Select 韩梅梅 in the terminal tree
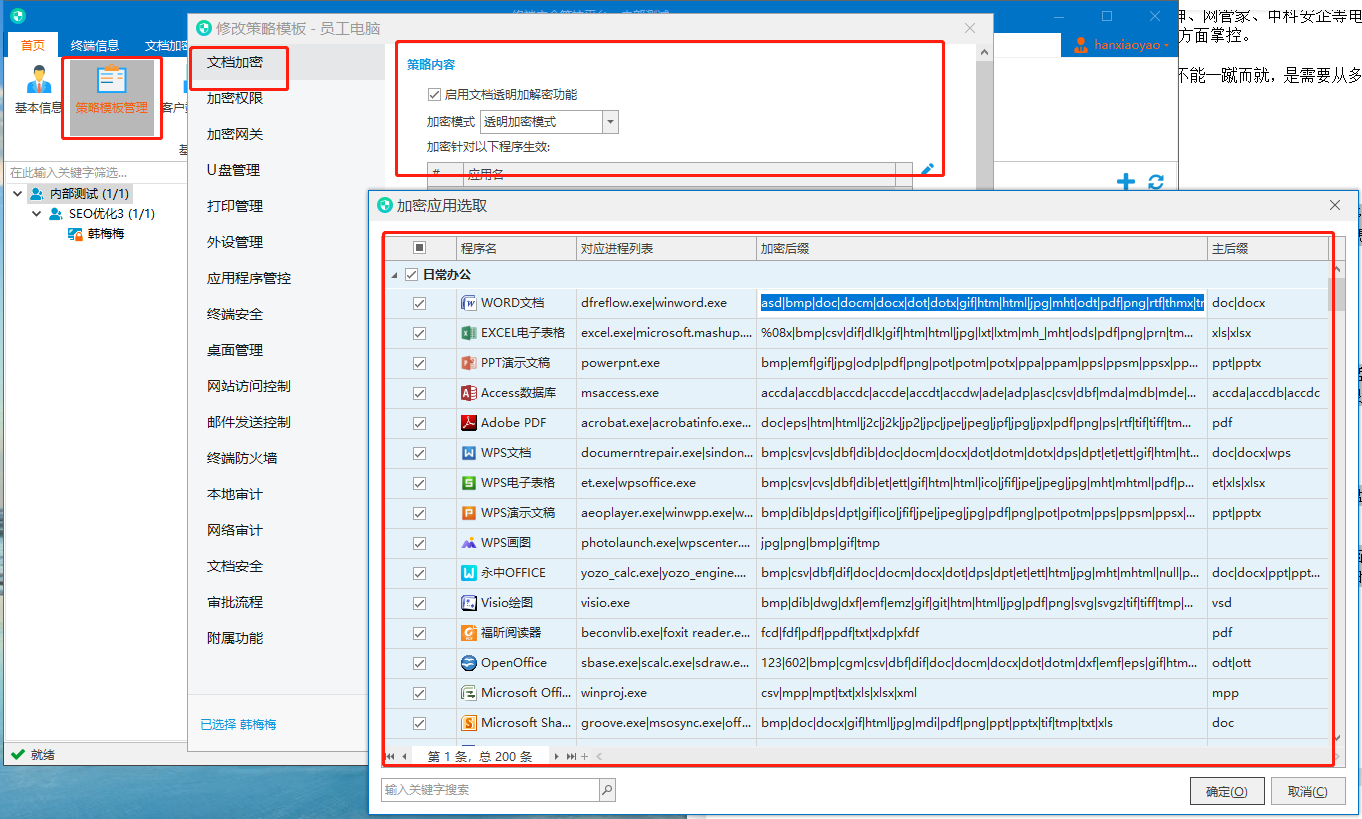The image size is (1362, 819). pos(106,234)
